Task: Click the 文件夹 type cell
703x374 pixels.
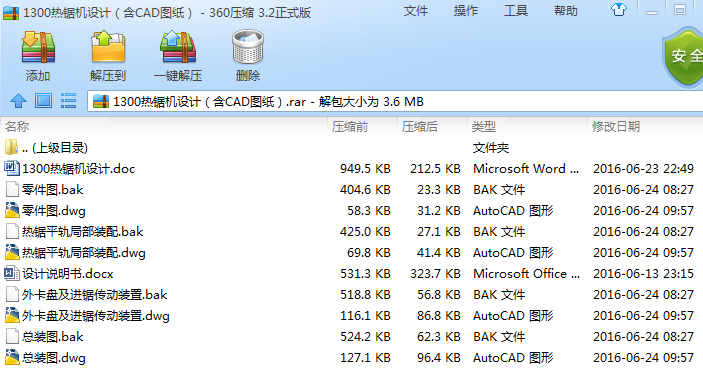Action: [491, 148]
